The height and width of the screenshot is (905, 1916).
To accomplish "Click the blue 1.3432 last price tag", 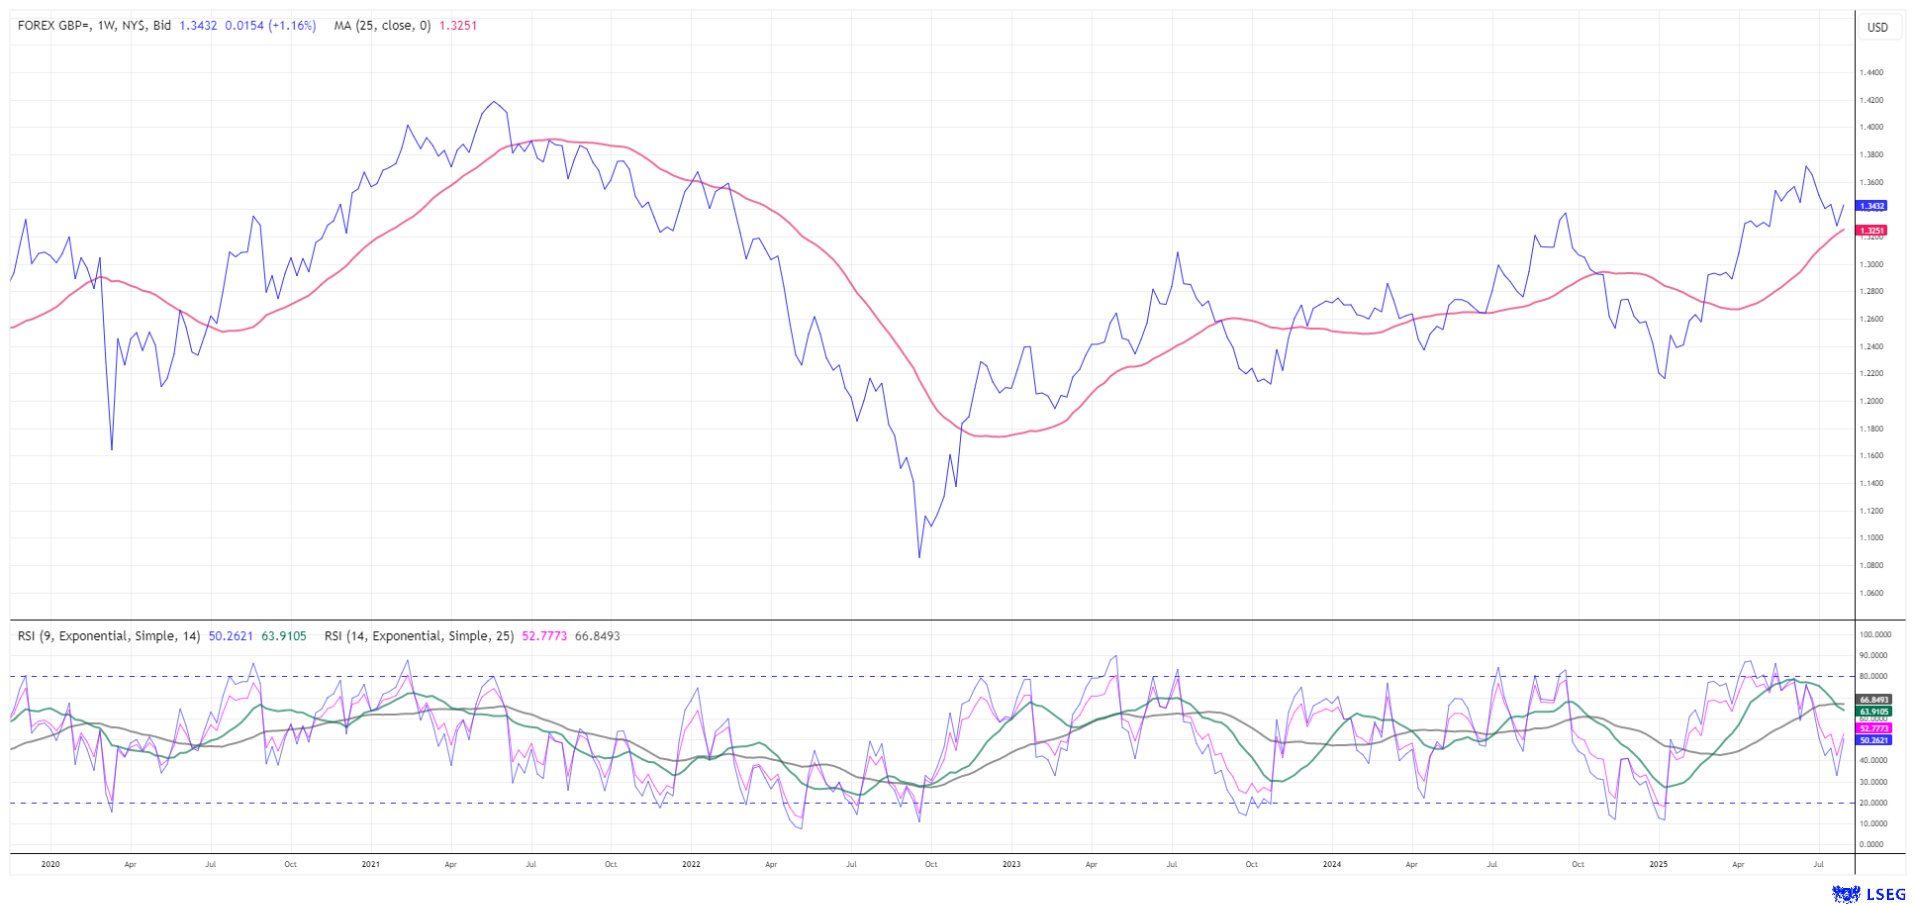I will point(1872,206).
